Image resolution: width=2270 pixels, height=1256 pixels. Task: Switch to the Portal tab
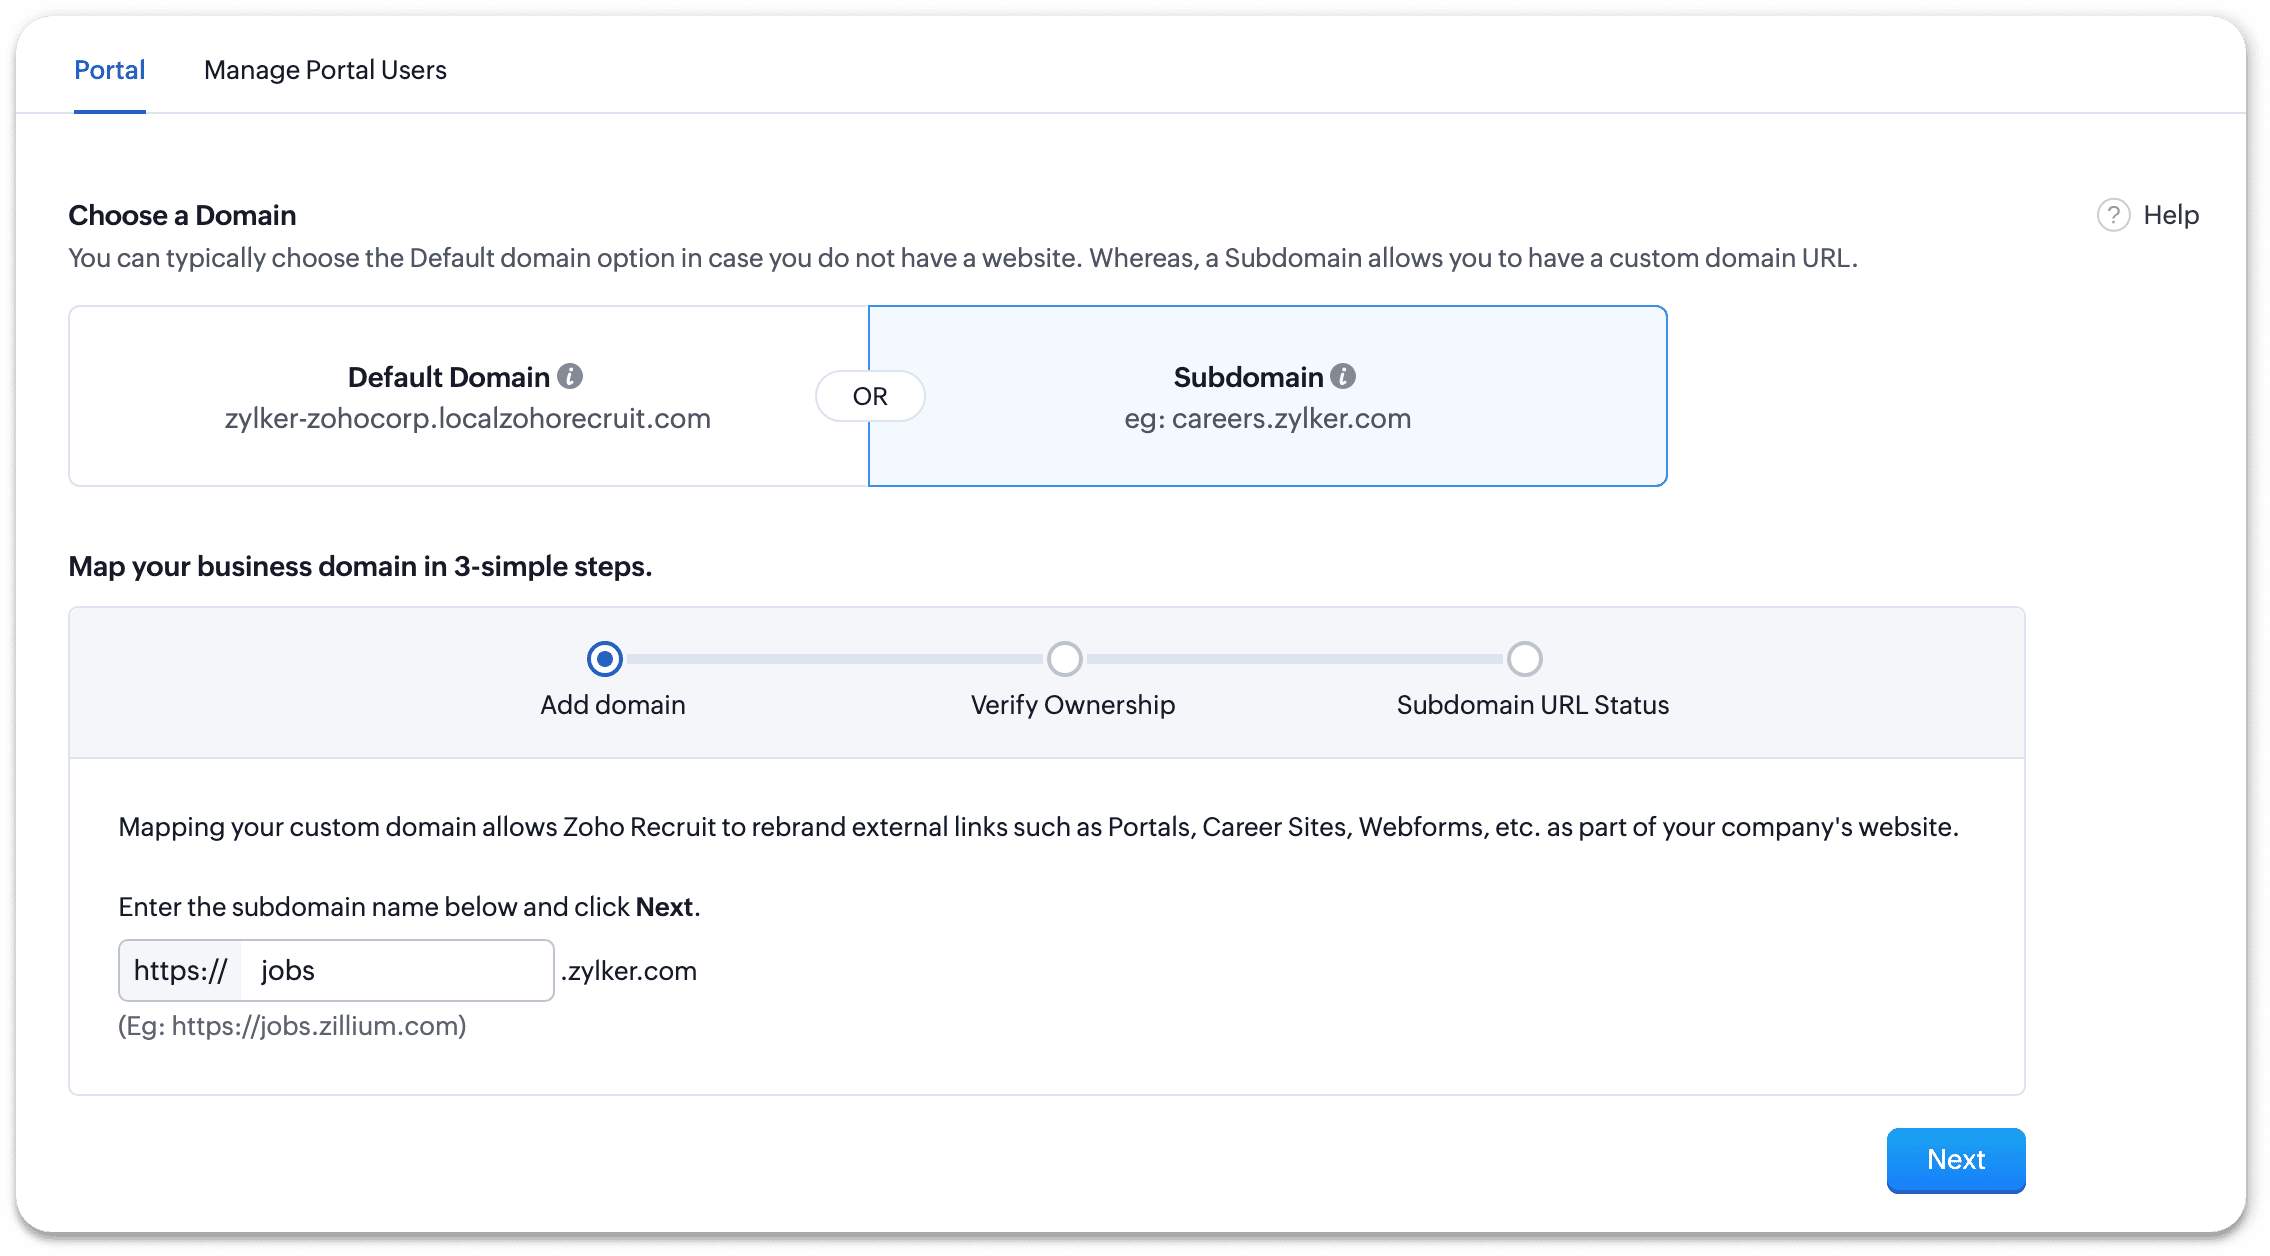point(110,70)
